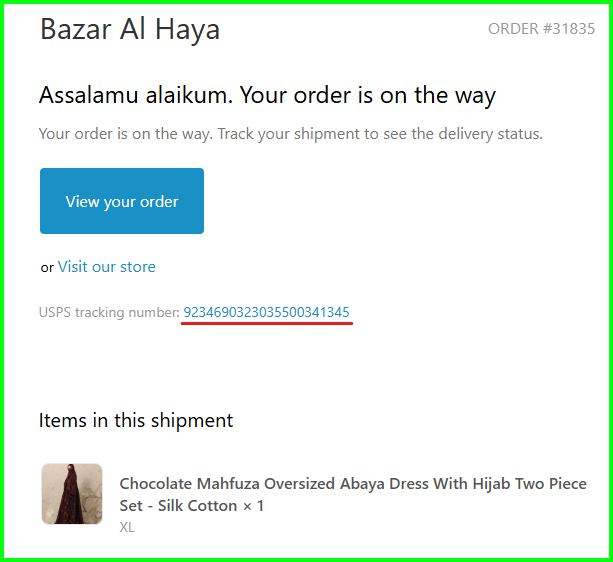Open USPS tracking link 9234690323035500341345
The height and width of the screenshot is (562, 613).
[x=266, y=312]
